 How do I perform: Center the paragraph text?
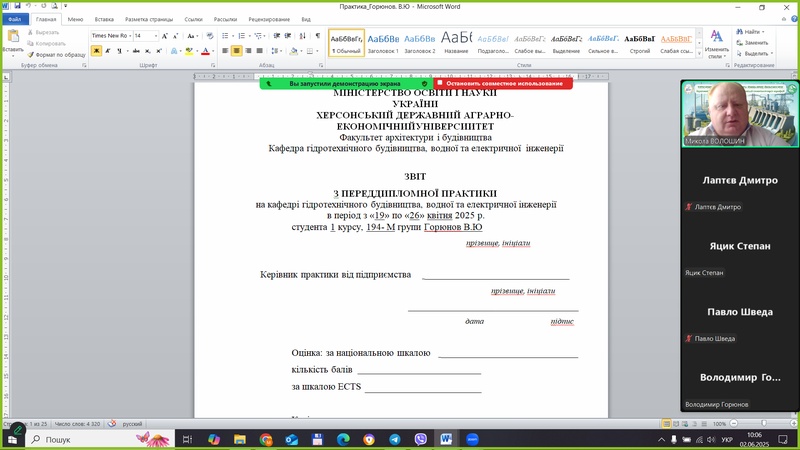(x=236, y=51)
